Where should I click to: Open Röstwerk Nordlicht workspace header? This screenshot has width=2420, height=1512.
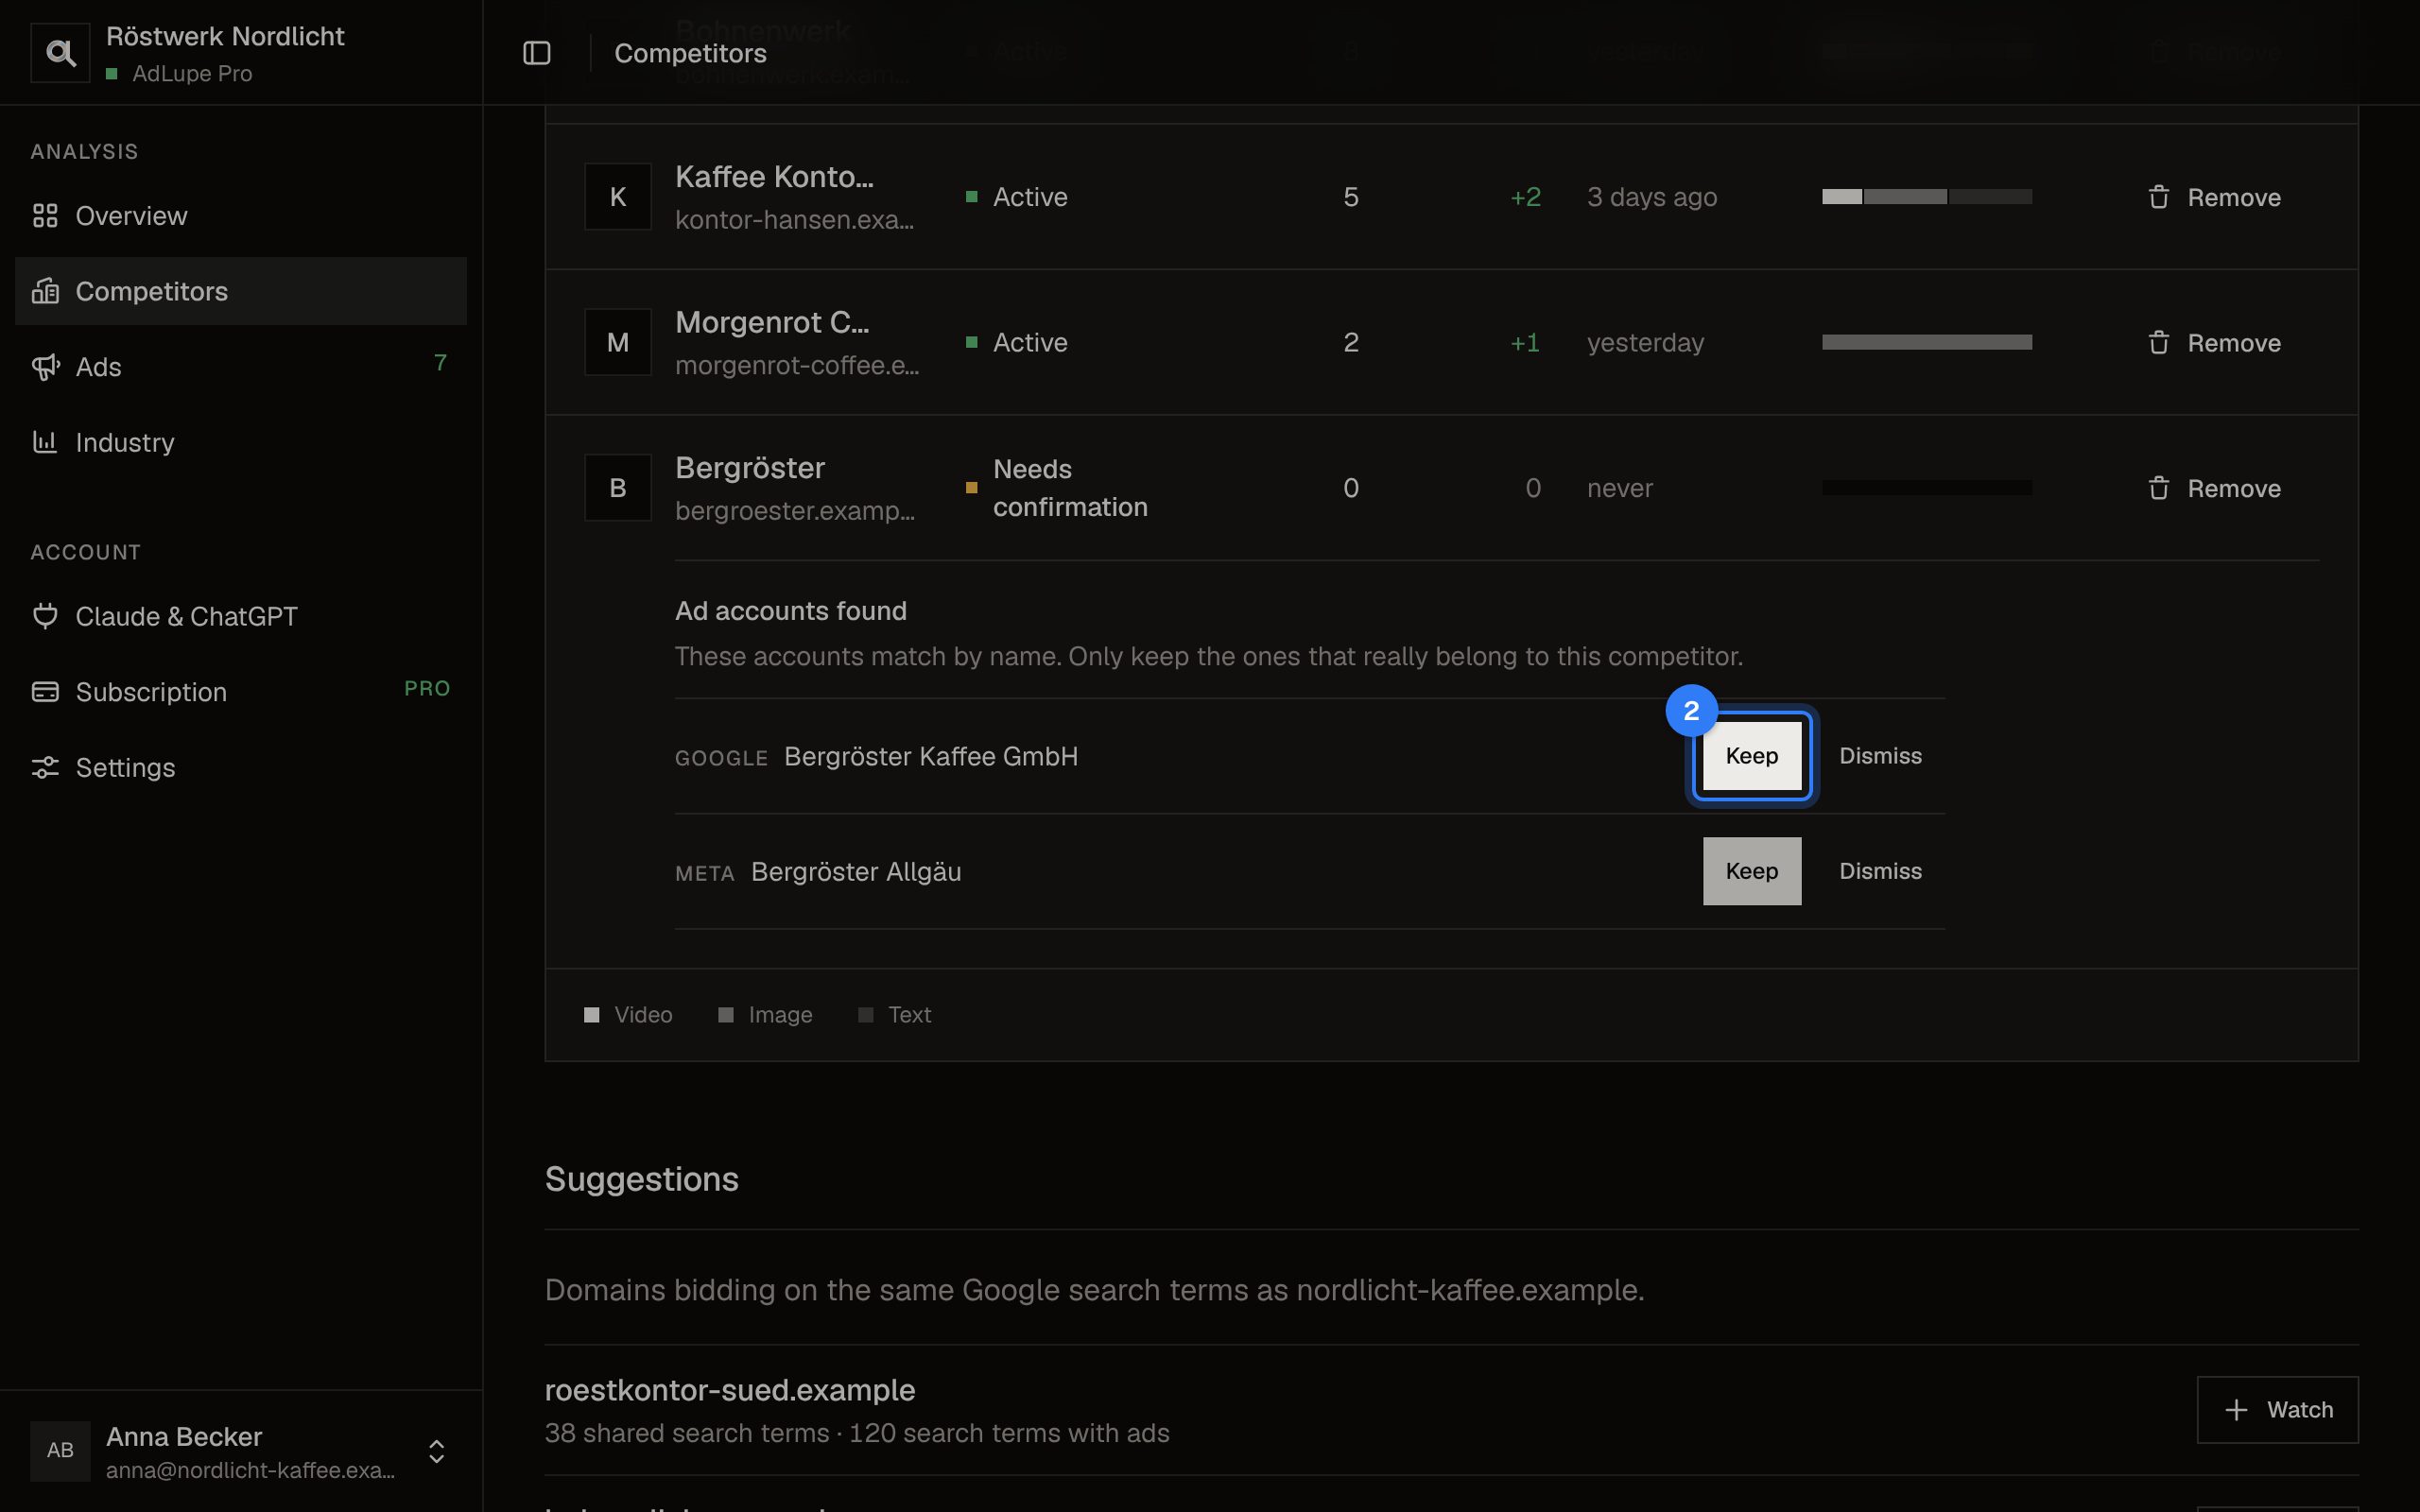[x=240, y=53]
